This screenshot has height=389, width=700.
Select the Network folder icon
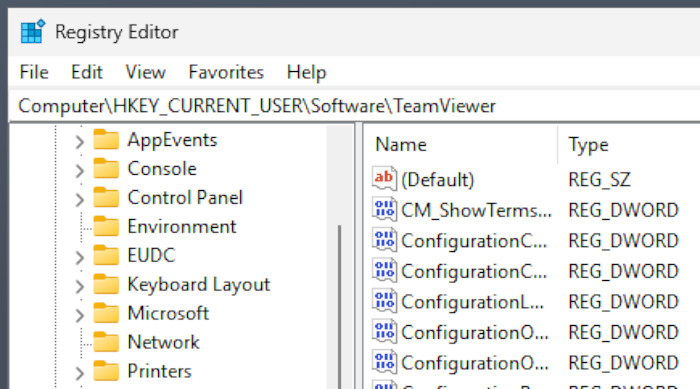tap(106, 342)
